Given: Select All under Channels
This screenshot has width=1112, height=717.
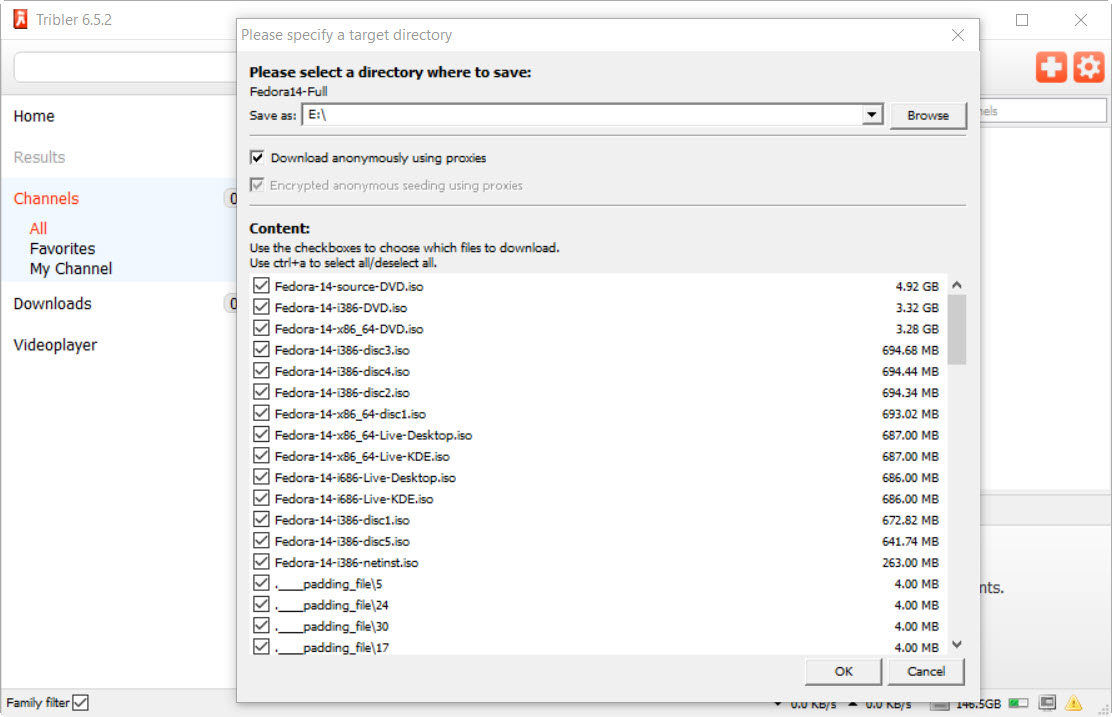Looking at the screenshot, I should (38, 228).
